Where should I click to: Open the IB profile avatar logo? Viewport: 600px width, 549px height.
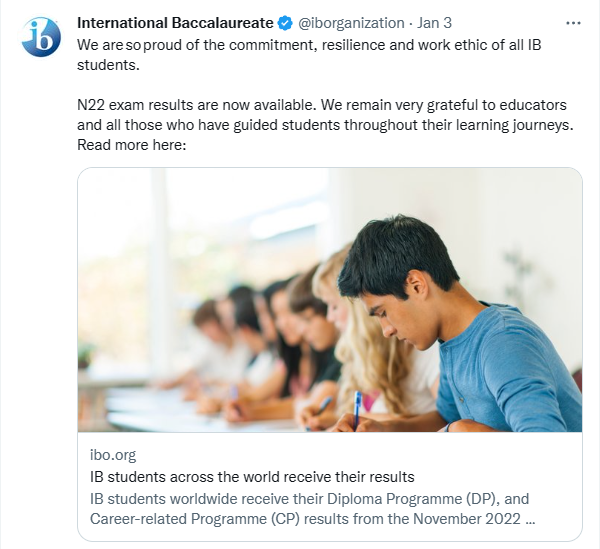click(x=41, y=37)
